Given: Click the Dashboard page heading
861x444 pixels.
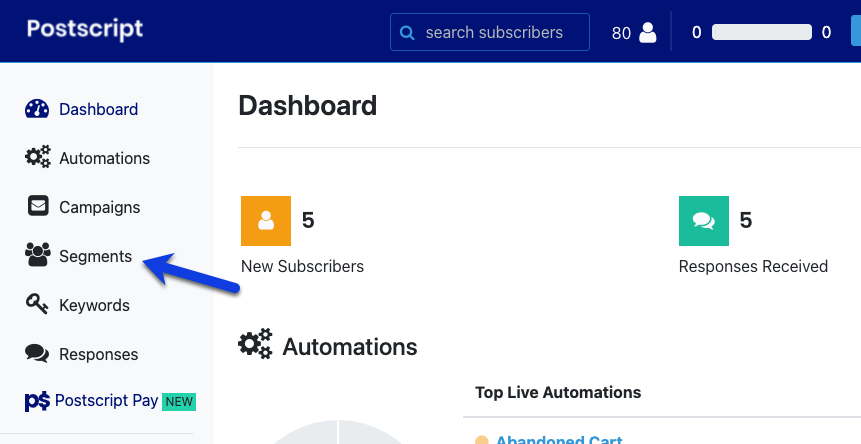Looking at the screenshot, I should (308, 105).
